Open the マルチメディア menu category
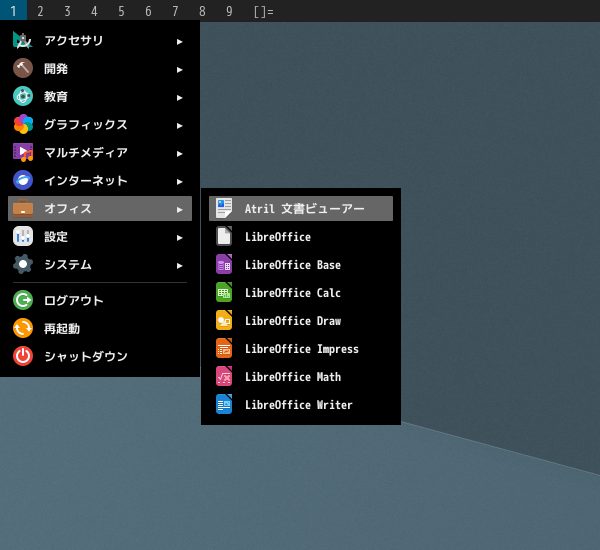Screen dimensions: 600x550 [x=85, y=153]
